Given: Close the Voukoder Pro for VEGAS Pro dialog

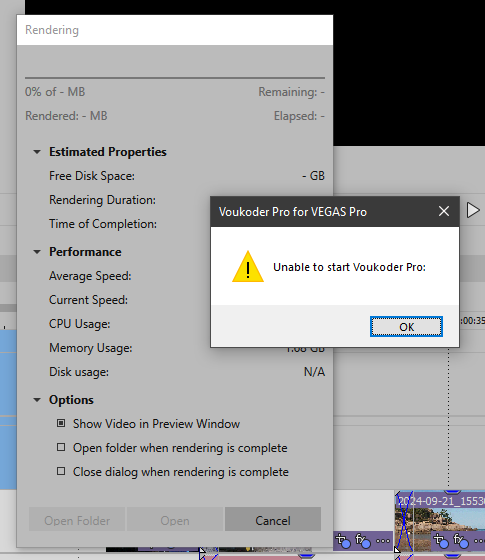Looking at the screenshot, I should [444, 211].
